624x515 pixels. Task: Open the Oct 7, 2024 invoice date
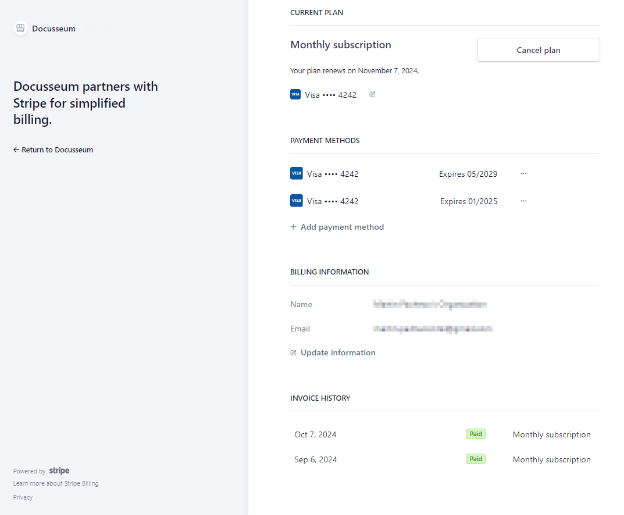pyautogui.click(x=315, y=435)
